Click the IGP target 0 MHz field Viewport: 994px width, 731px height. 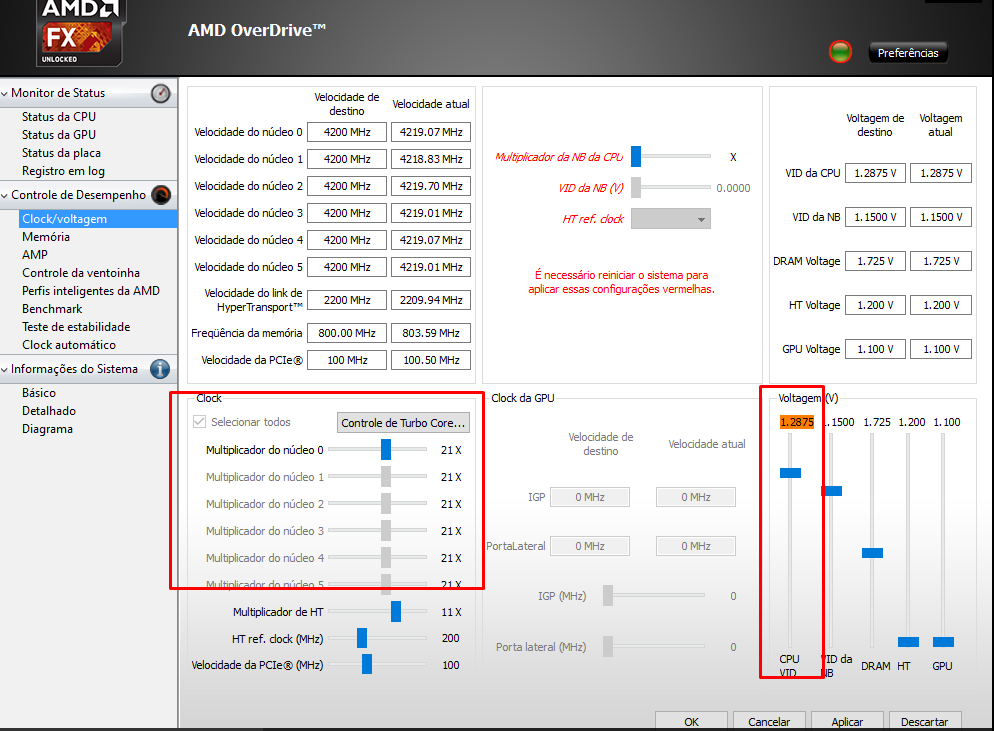tap(590, 497)
